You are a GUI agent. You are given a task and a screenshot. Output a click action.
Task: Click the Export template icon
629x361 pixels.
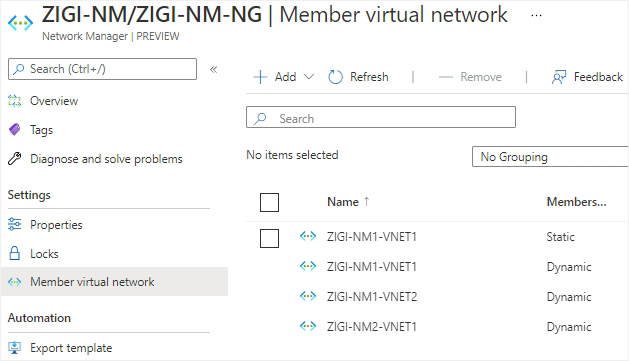pyautogui.click(x=14, y=348)
